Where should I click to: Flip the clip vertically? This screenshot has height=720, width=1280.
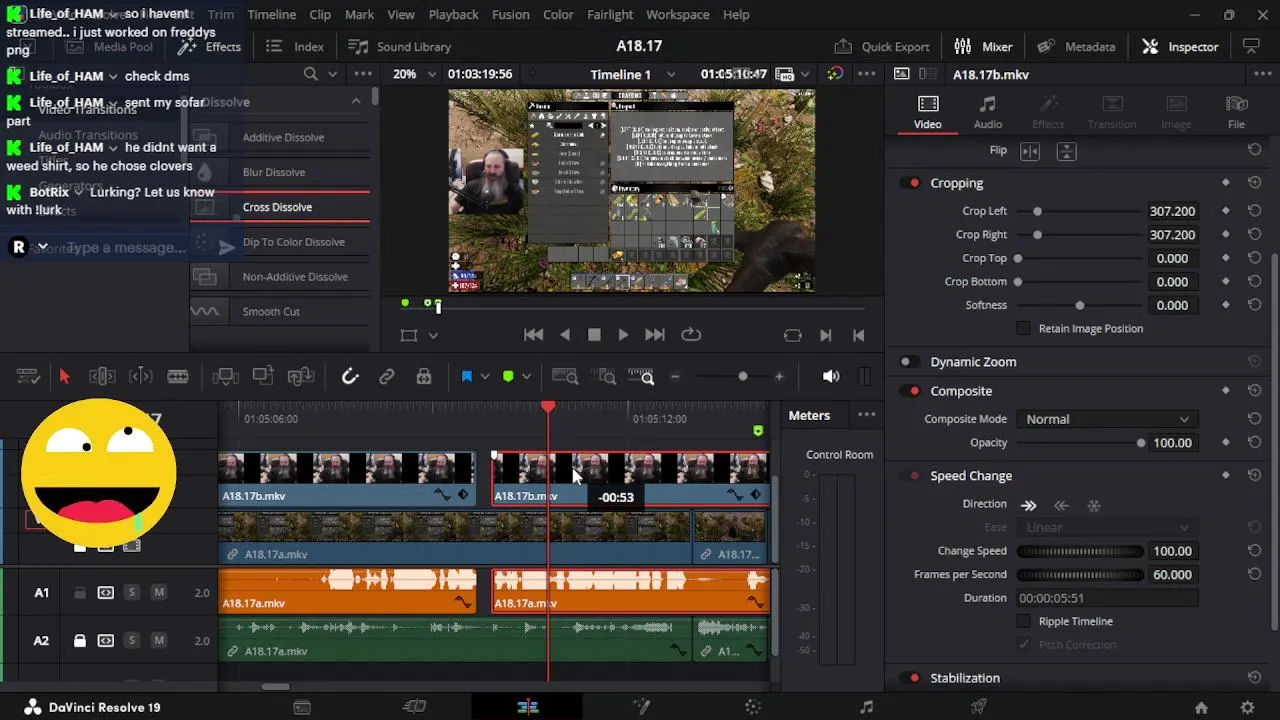(1067, 151)
